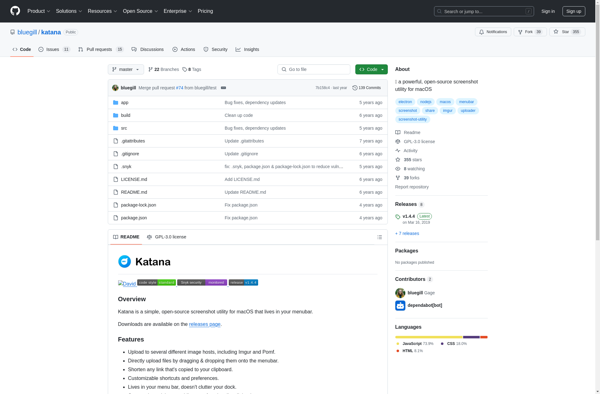Click the Go to file search field
600x394 pixels.
point(314,69)
